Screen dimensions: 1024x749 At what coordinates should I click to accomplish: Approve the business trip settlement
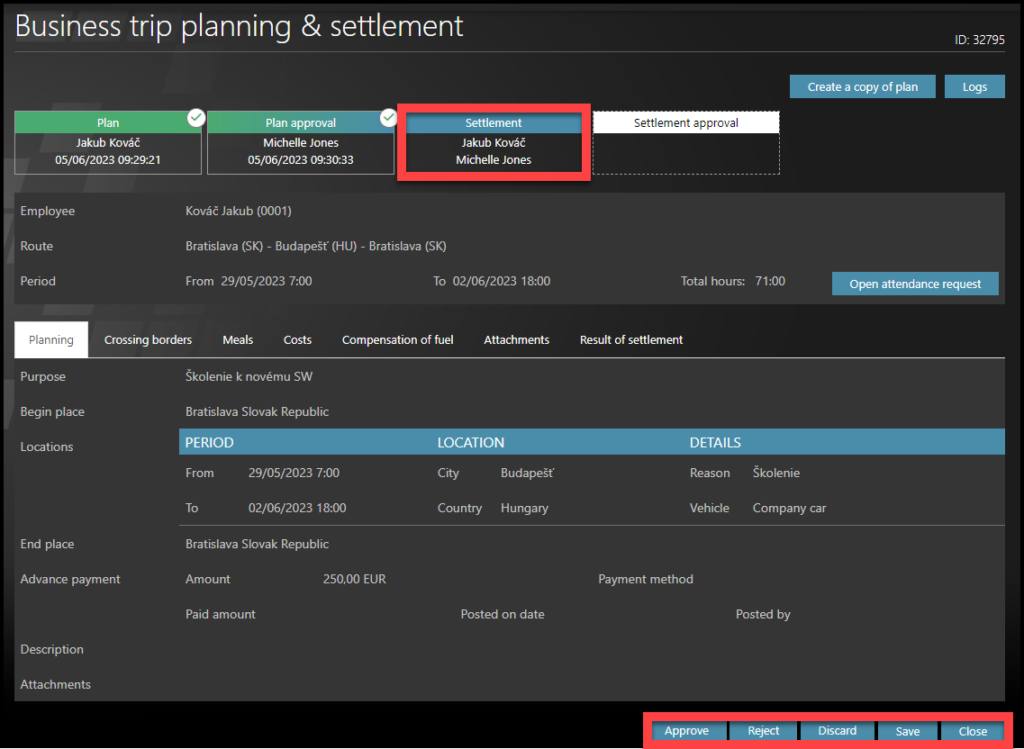686,731
